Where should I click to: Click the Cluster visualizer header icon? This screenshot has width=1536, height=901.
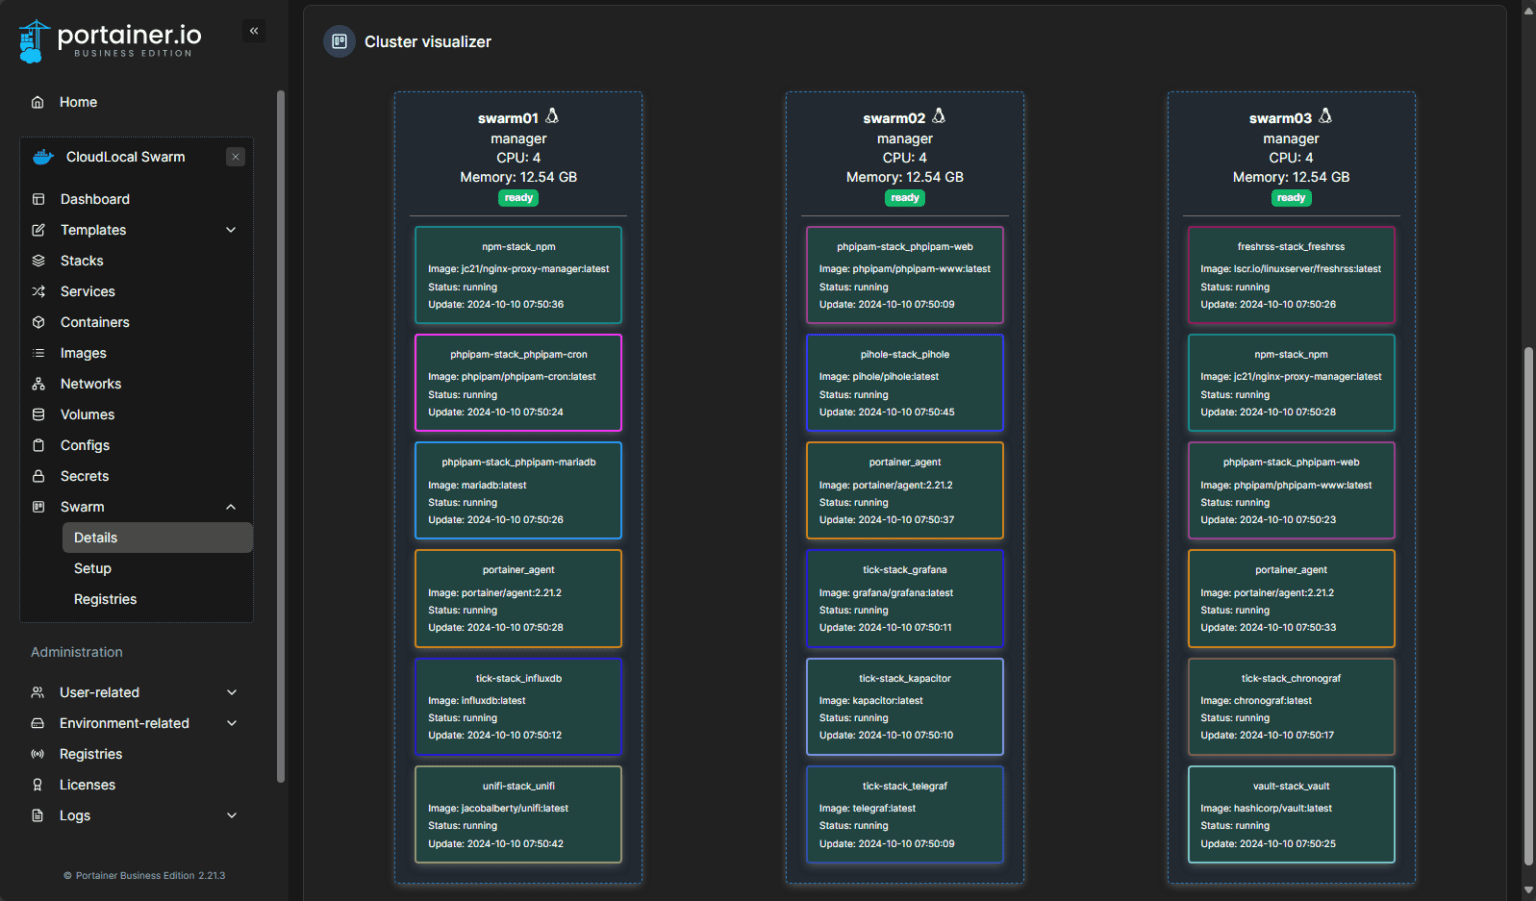coord(339,41)
